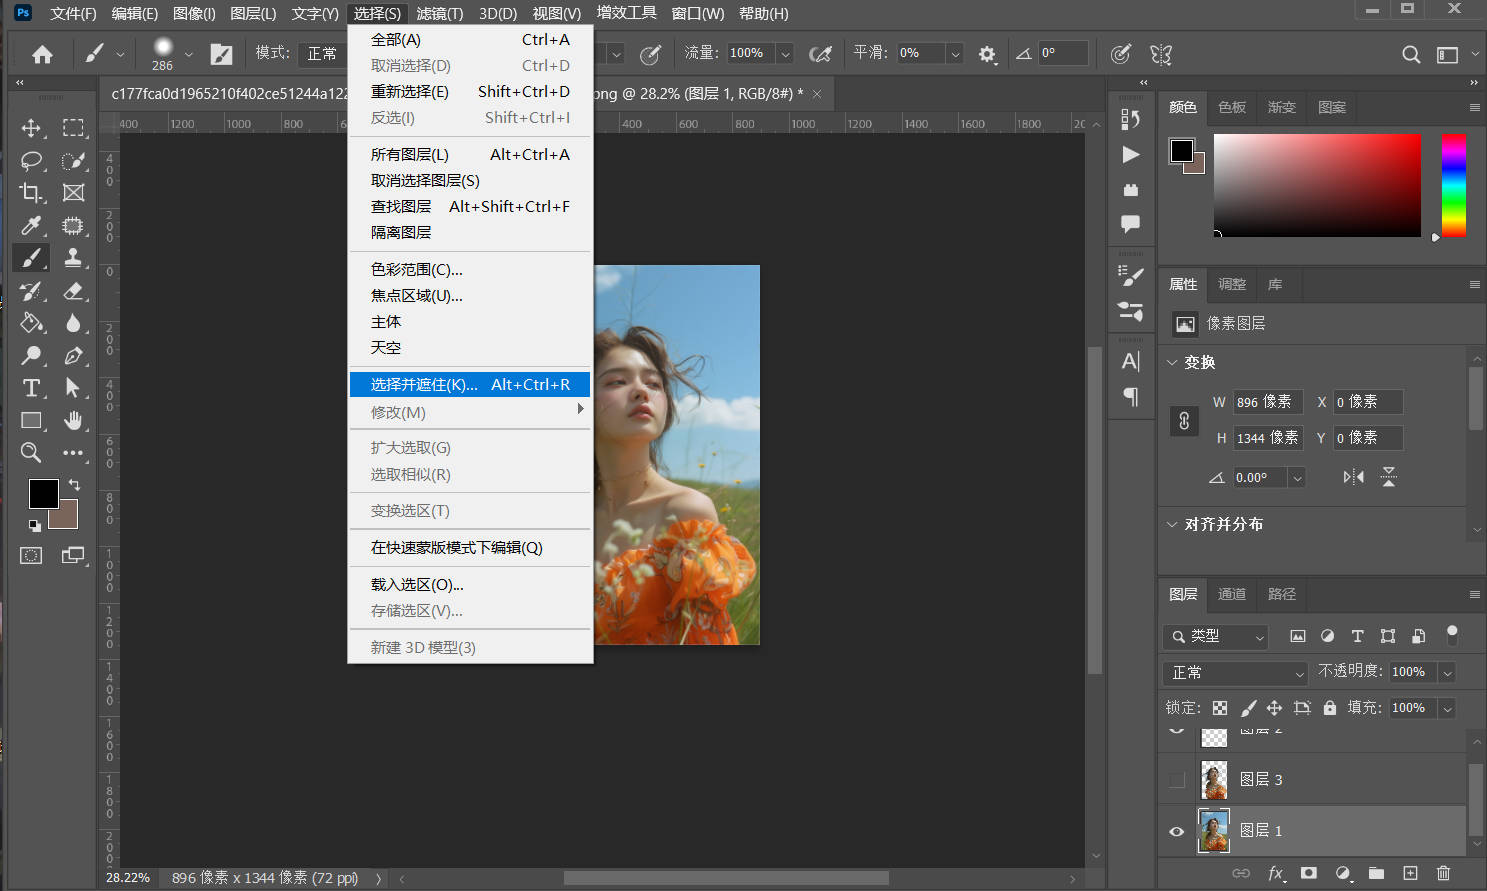This screenshot has height=891, width=1487.
Task: Open the layer blend mode 正常 dropdown
Action: (1236, 673)
